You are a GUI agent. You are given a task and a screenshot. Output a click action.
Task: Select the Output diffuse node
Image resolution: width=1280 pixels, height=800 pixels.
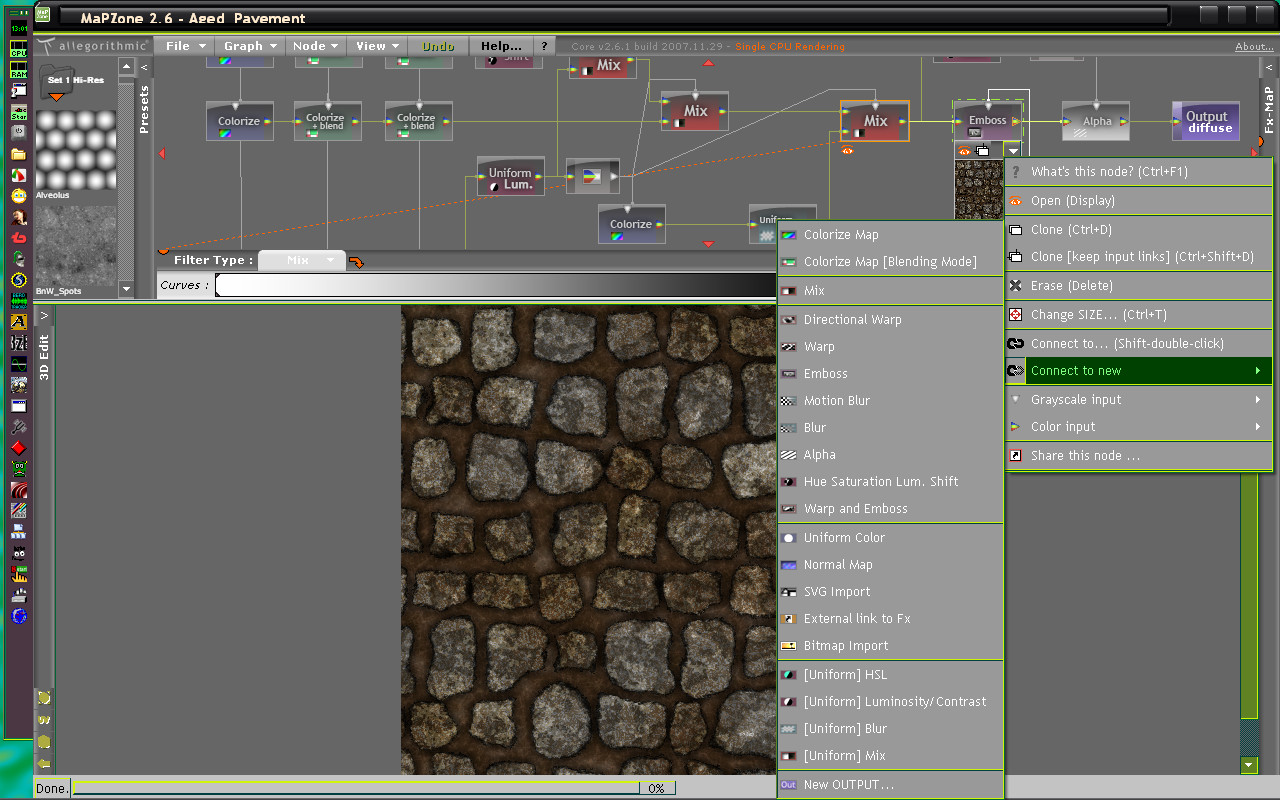[1206, 121]
